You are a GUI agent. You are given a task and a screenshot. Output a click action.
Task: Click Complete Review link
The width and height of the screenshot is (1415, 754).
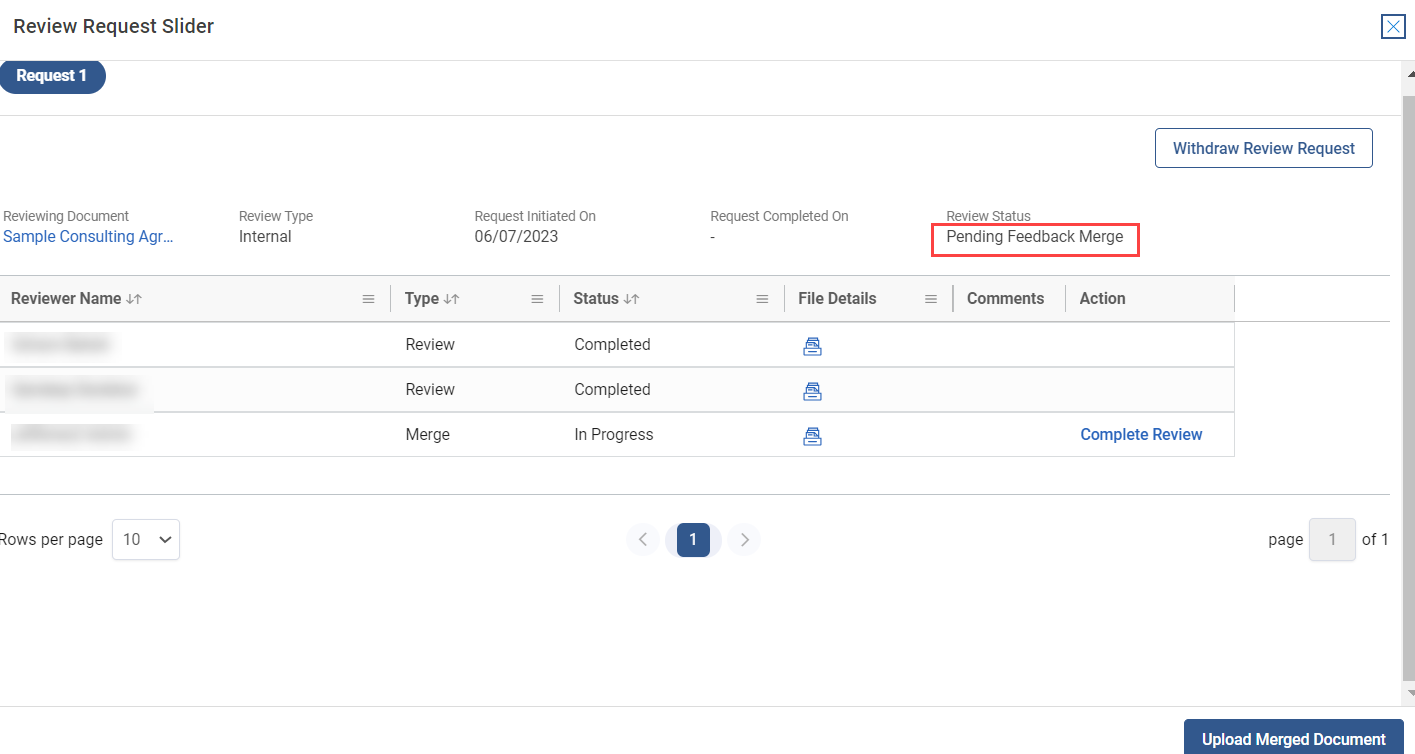click(1141, 434)
